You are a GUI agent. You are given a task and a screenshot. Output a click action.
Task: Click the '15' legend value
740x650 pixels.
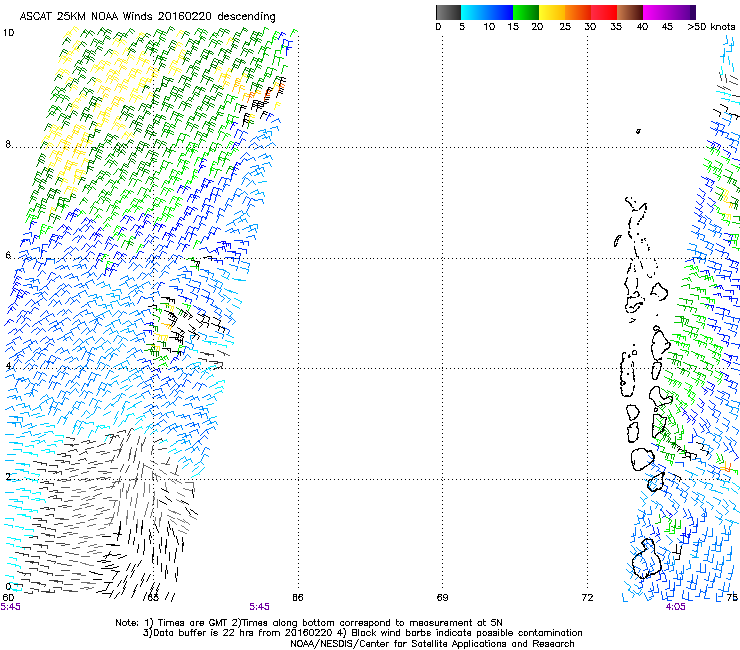click(x=513, y=27)
